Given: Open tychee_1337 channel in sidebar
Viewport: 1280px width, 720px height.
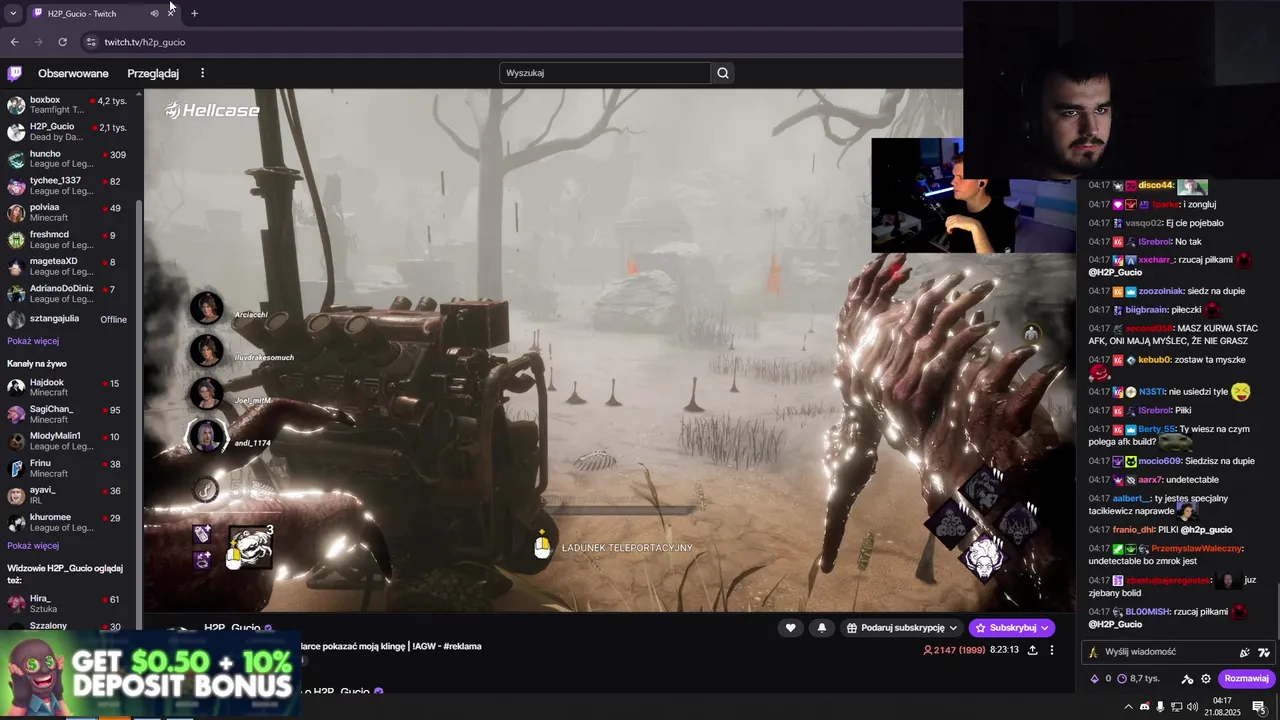Looking at the screenshot, I should click(68, 186).
